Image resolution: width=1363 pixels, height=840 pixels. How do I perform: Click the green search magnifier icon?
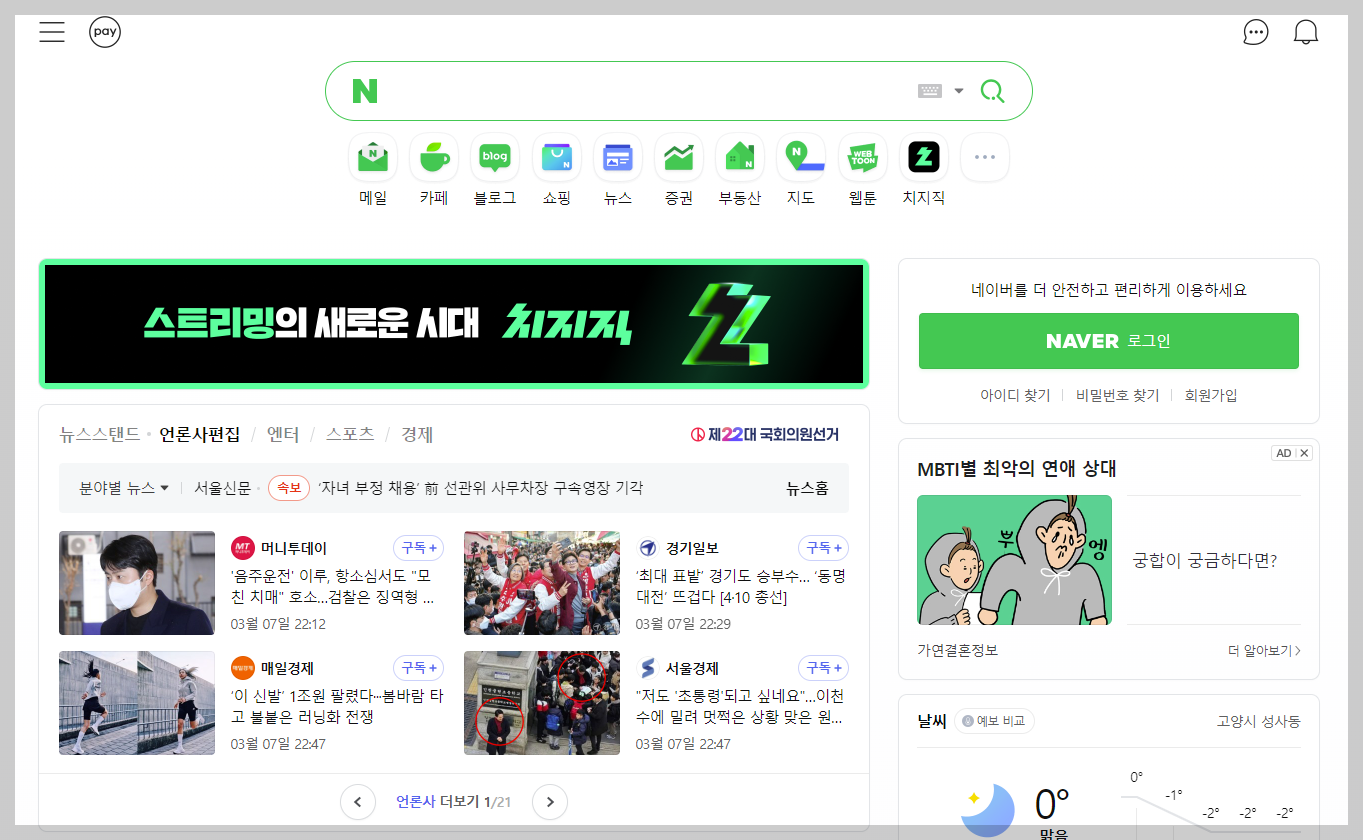992,91
